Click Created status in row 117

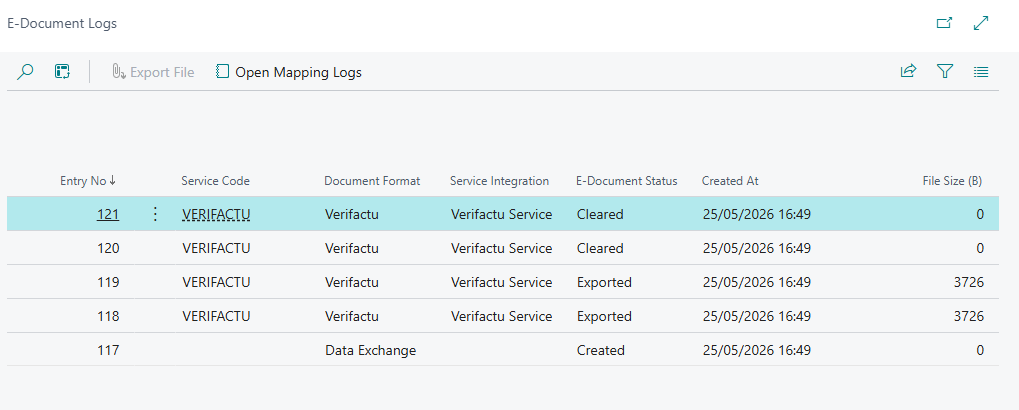coord(601,350)
